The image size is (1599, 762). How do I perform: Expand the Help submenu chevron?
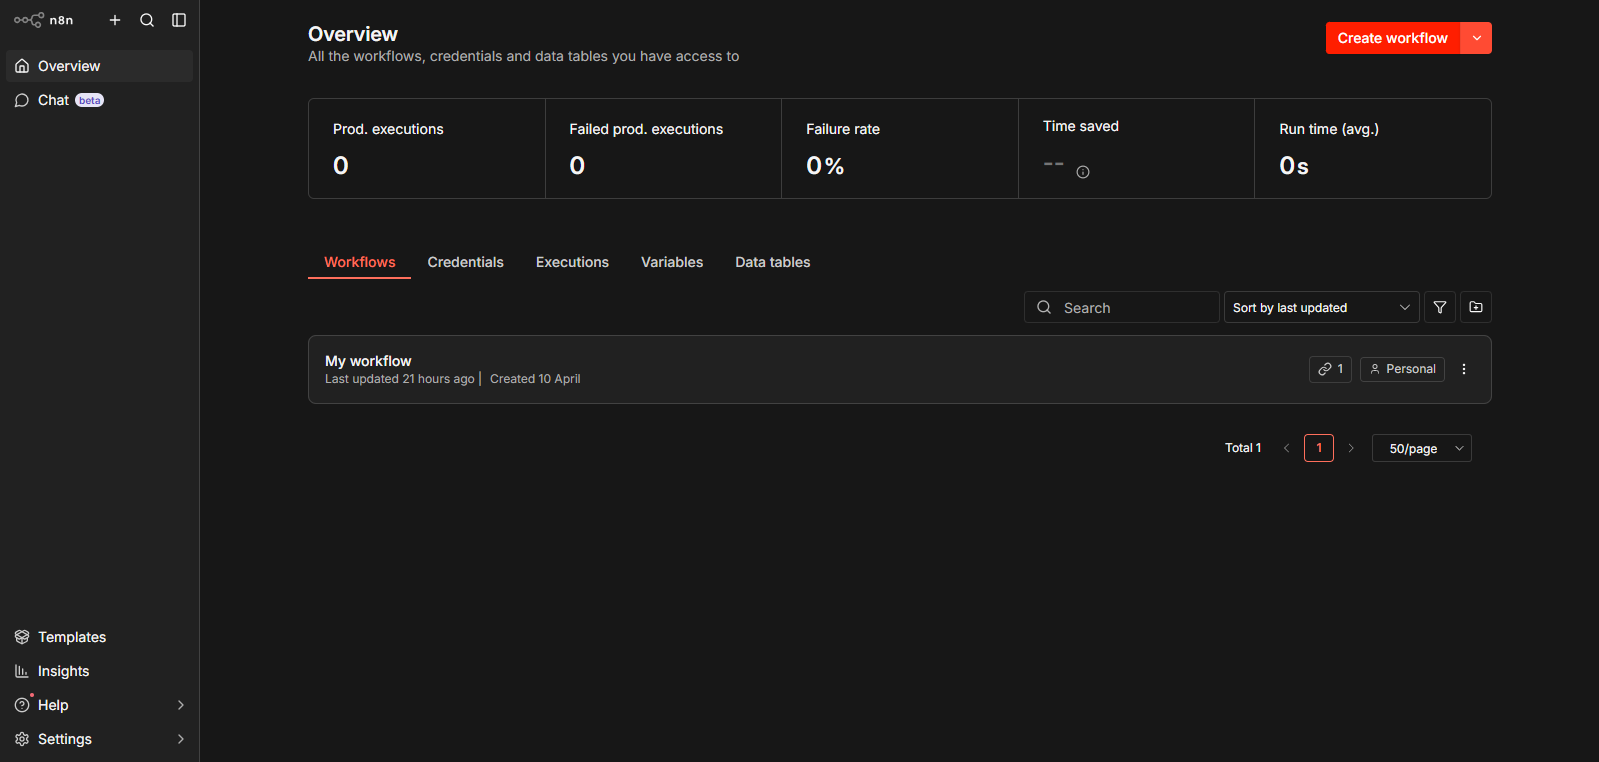[x=181, y=705]
